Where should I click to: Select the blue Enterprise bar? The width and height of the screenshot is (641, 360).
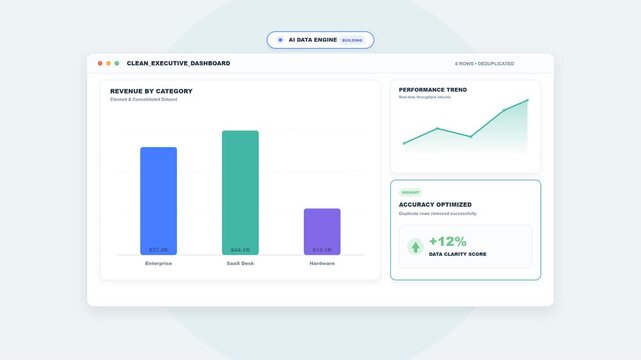(159, 201)
